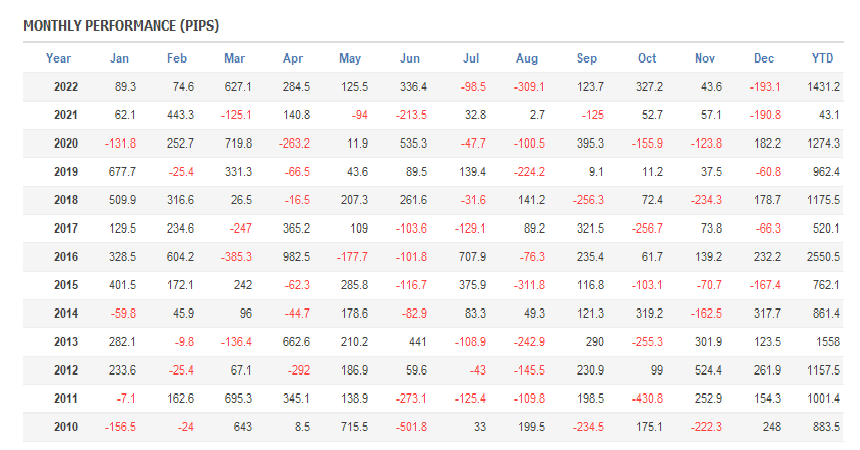860x450 pixels.
Task: Click the Monthly Performance (Pips) heading
Action: [x=121, y=25]
